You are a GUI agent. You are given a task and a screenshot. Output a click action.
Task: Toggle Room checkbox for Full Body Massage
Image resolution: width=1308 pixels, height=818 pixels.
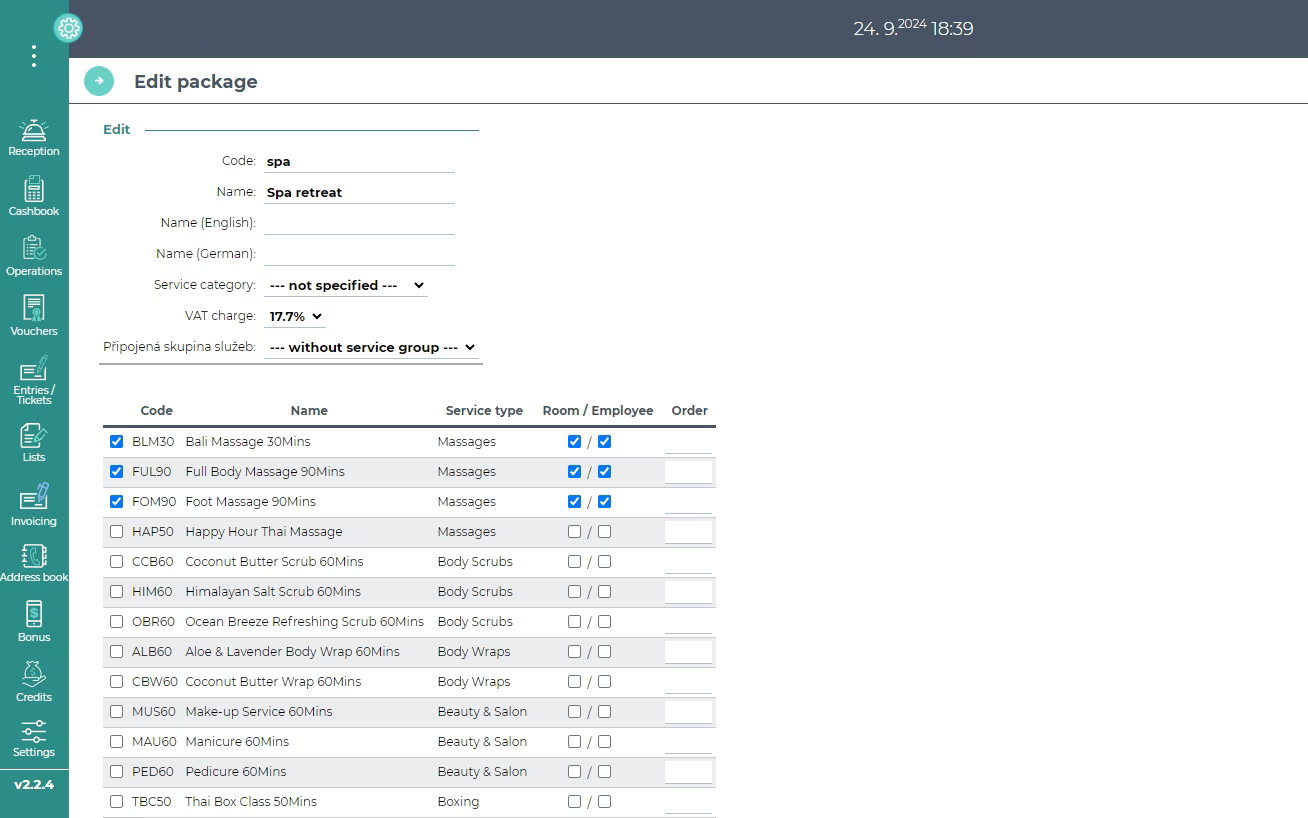click(574, 471)
